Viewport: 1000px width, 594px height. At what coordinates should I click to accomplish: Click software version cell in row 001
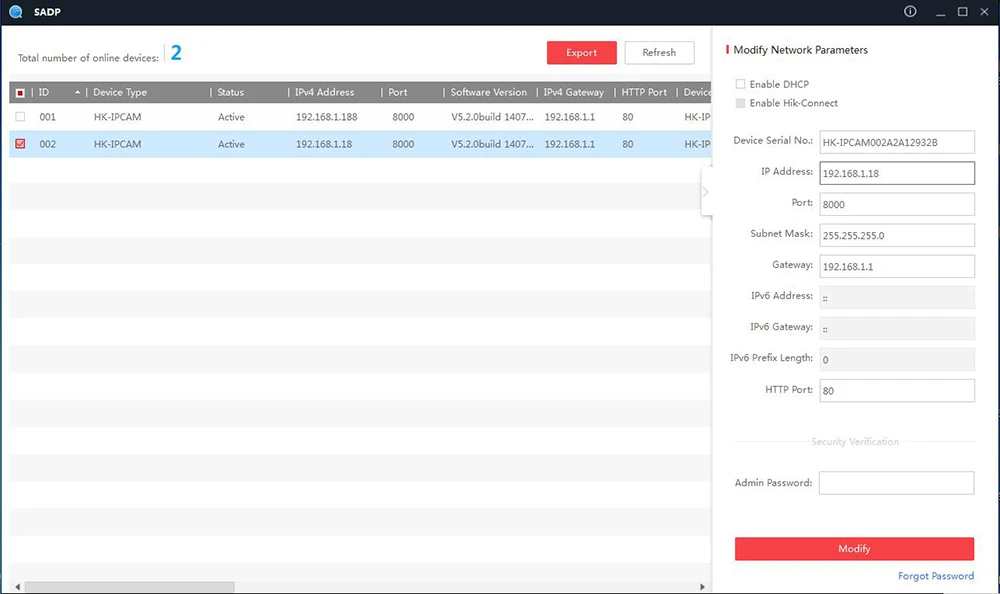coord(492,117)
